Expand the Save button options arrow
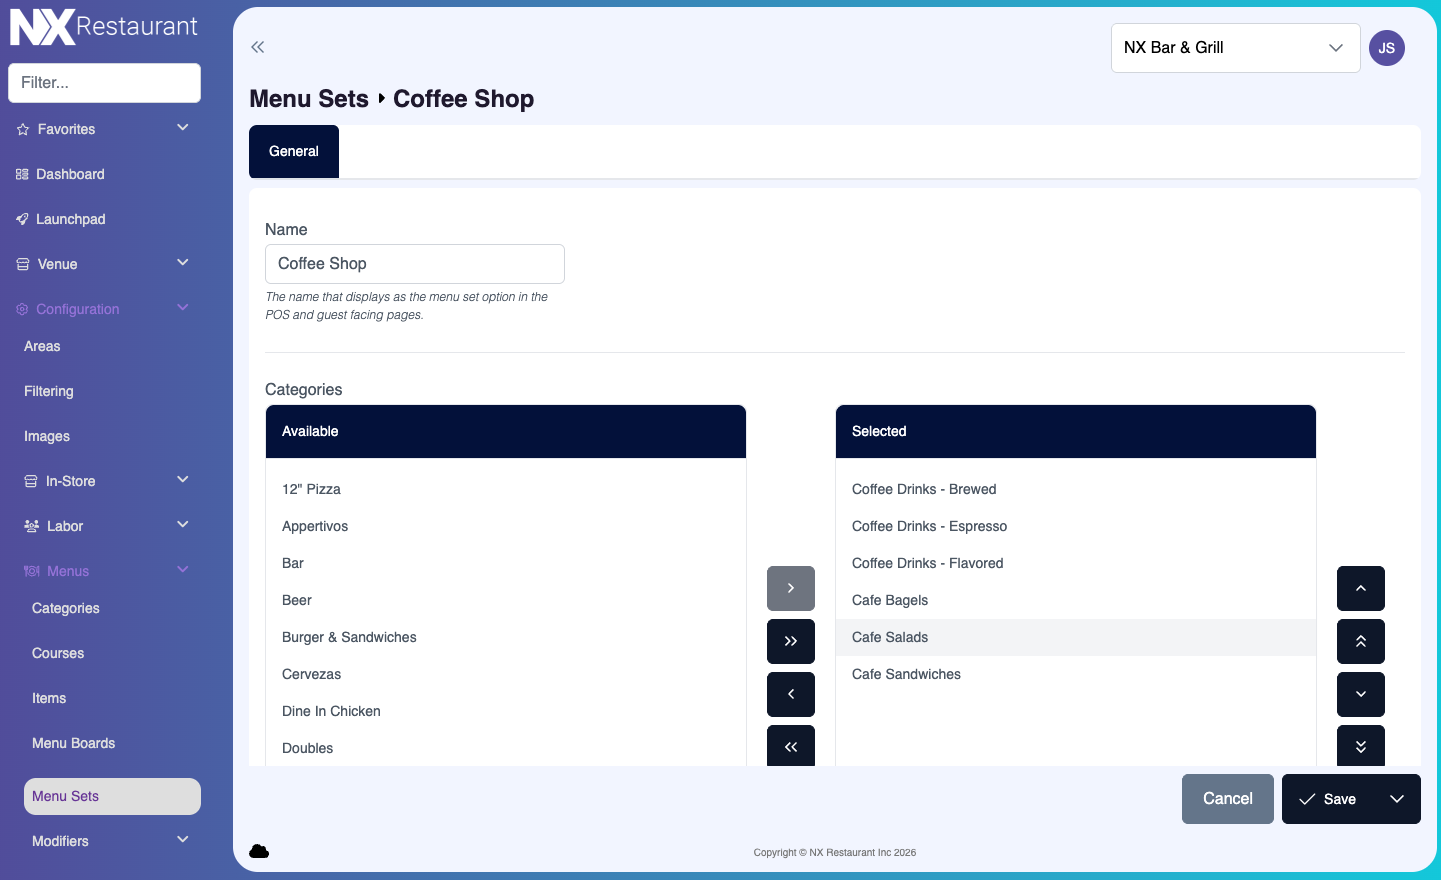 [x=1397, y=799]
